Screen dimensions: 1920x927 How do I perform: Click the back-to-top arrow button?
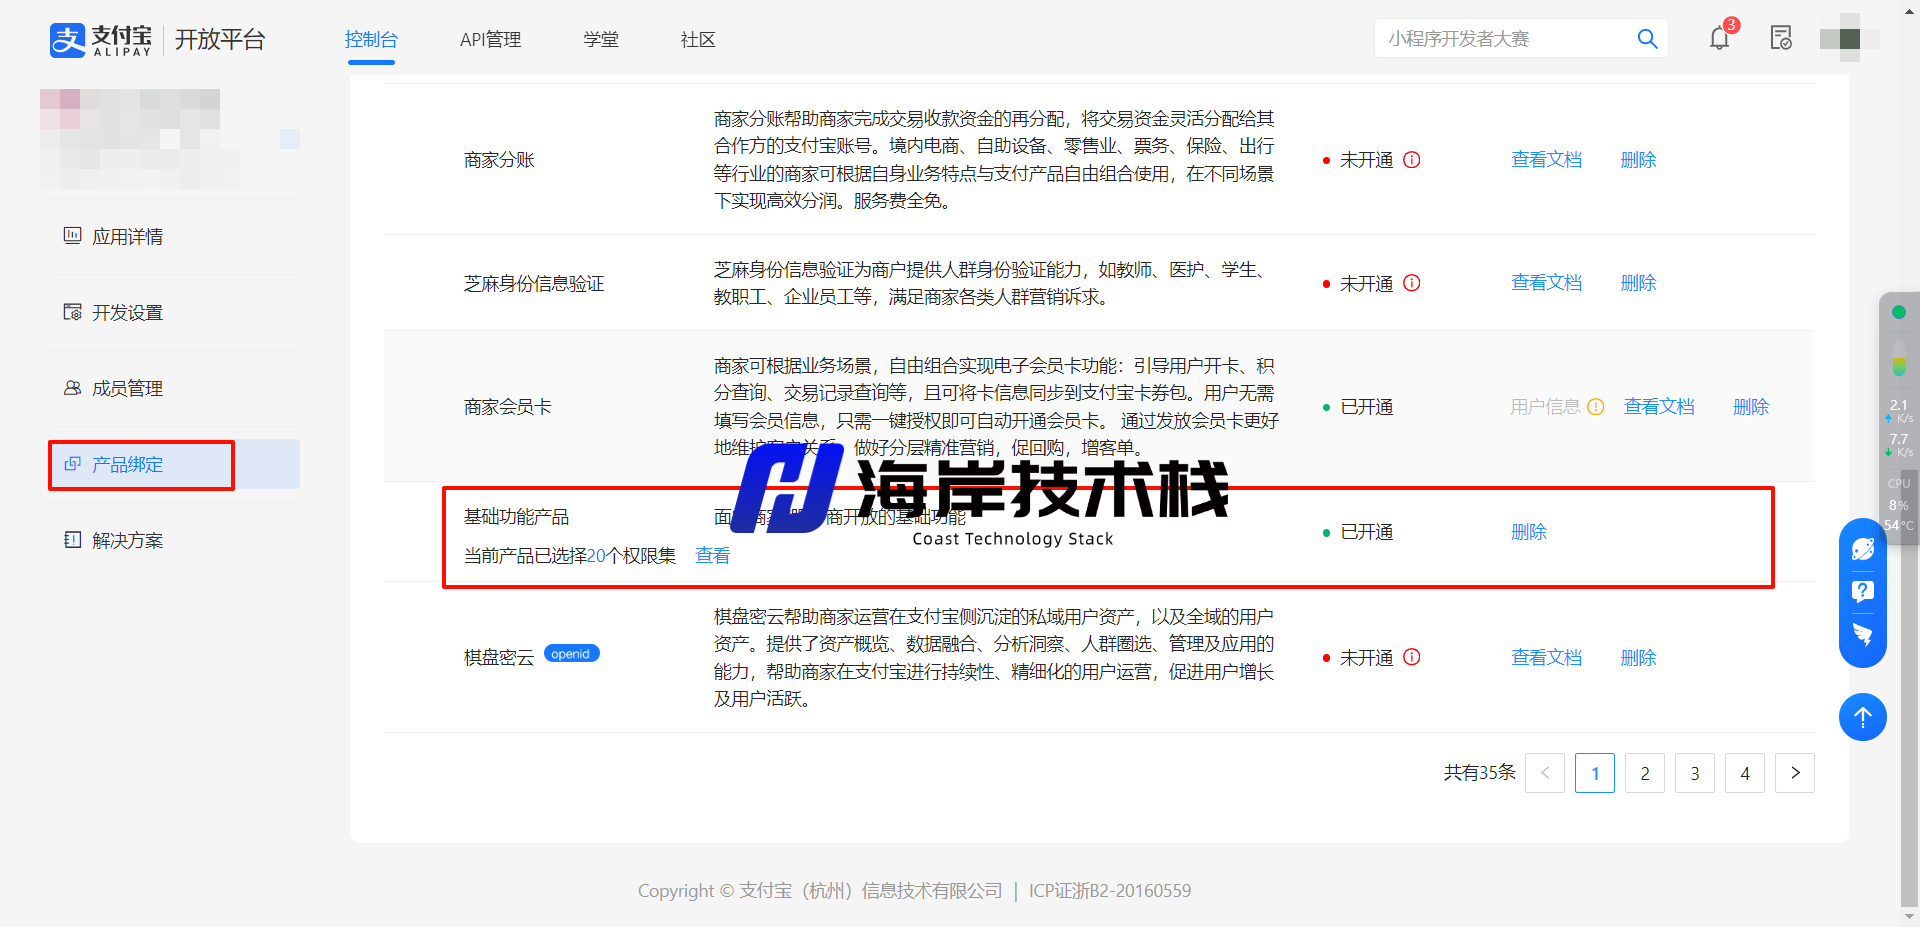point(1862,717)
